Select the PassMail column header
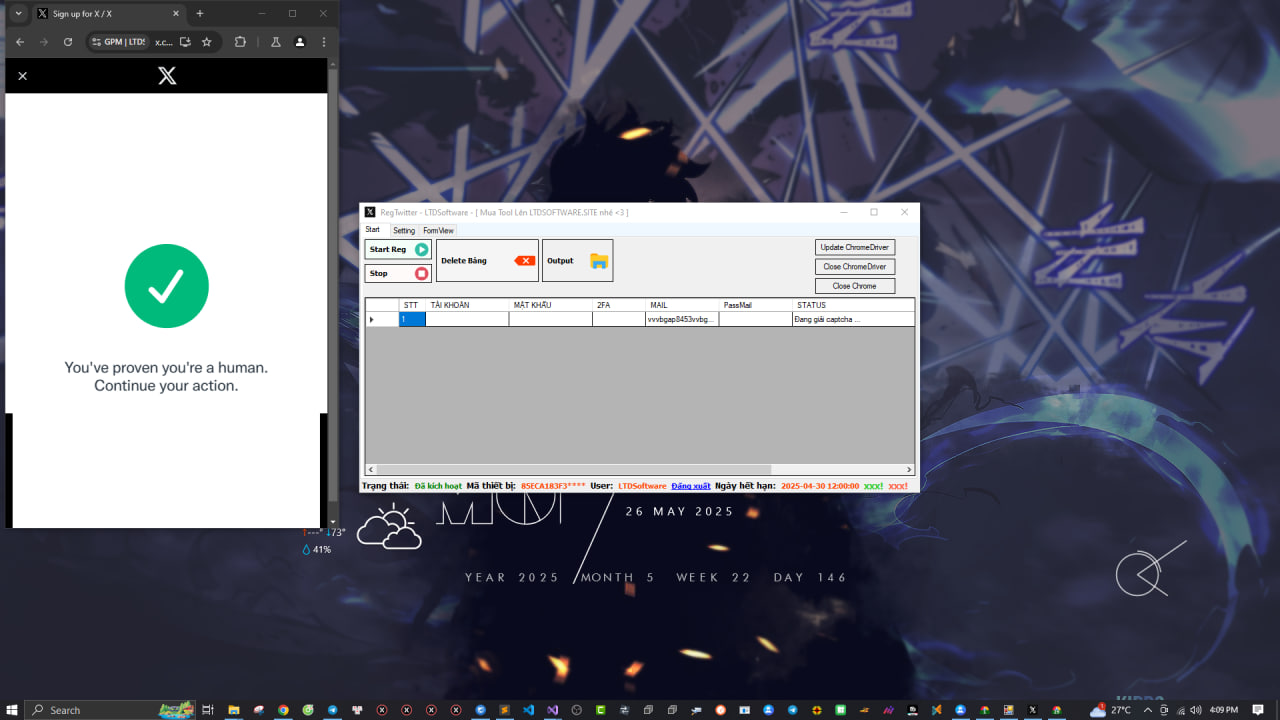1280x720 pixels. (755, 305)
